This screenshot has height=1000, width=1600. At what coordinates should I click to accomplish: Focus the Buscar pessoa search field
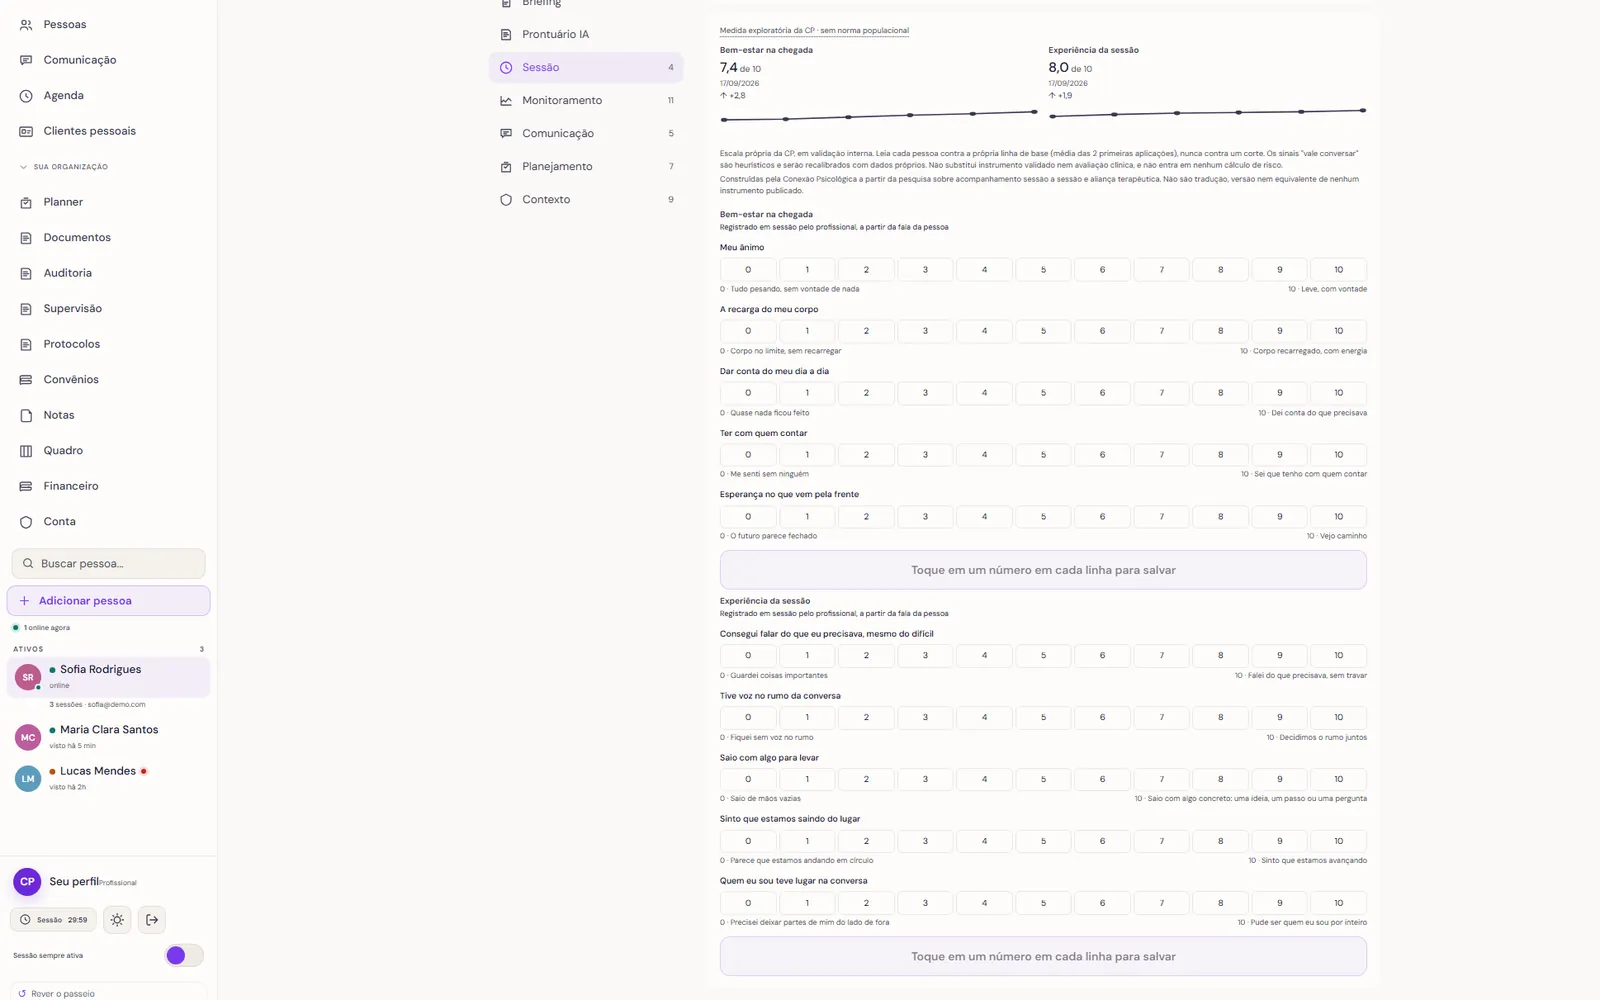point(108,564)
